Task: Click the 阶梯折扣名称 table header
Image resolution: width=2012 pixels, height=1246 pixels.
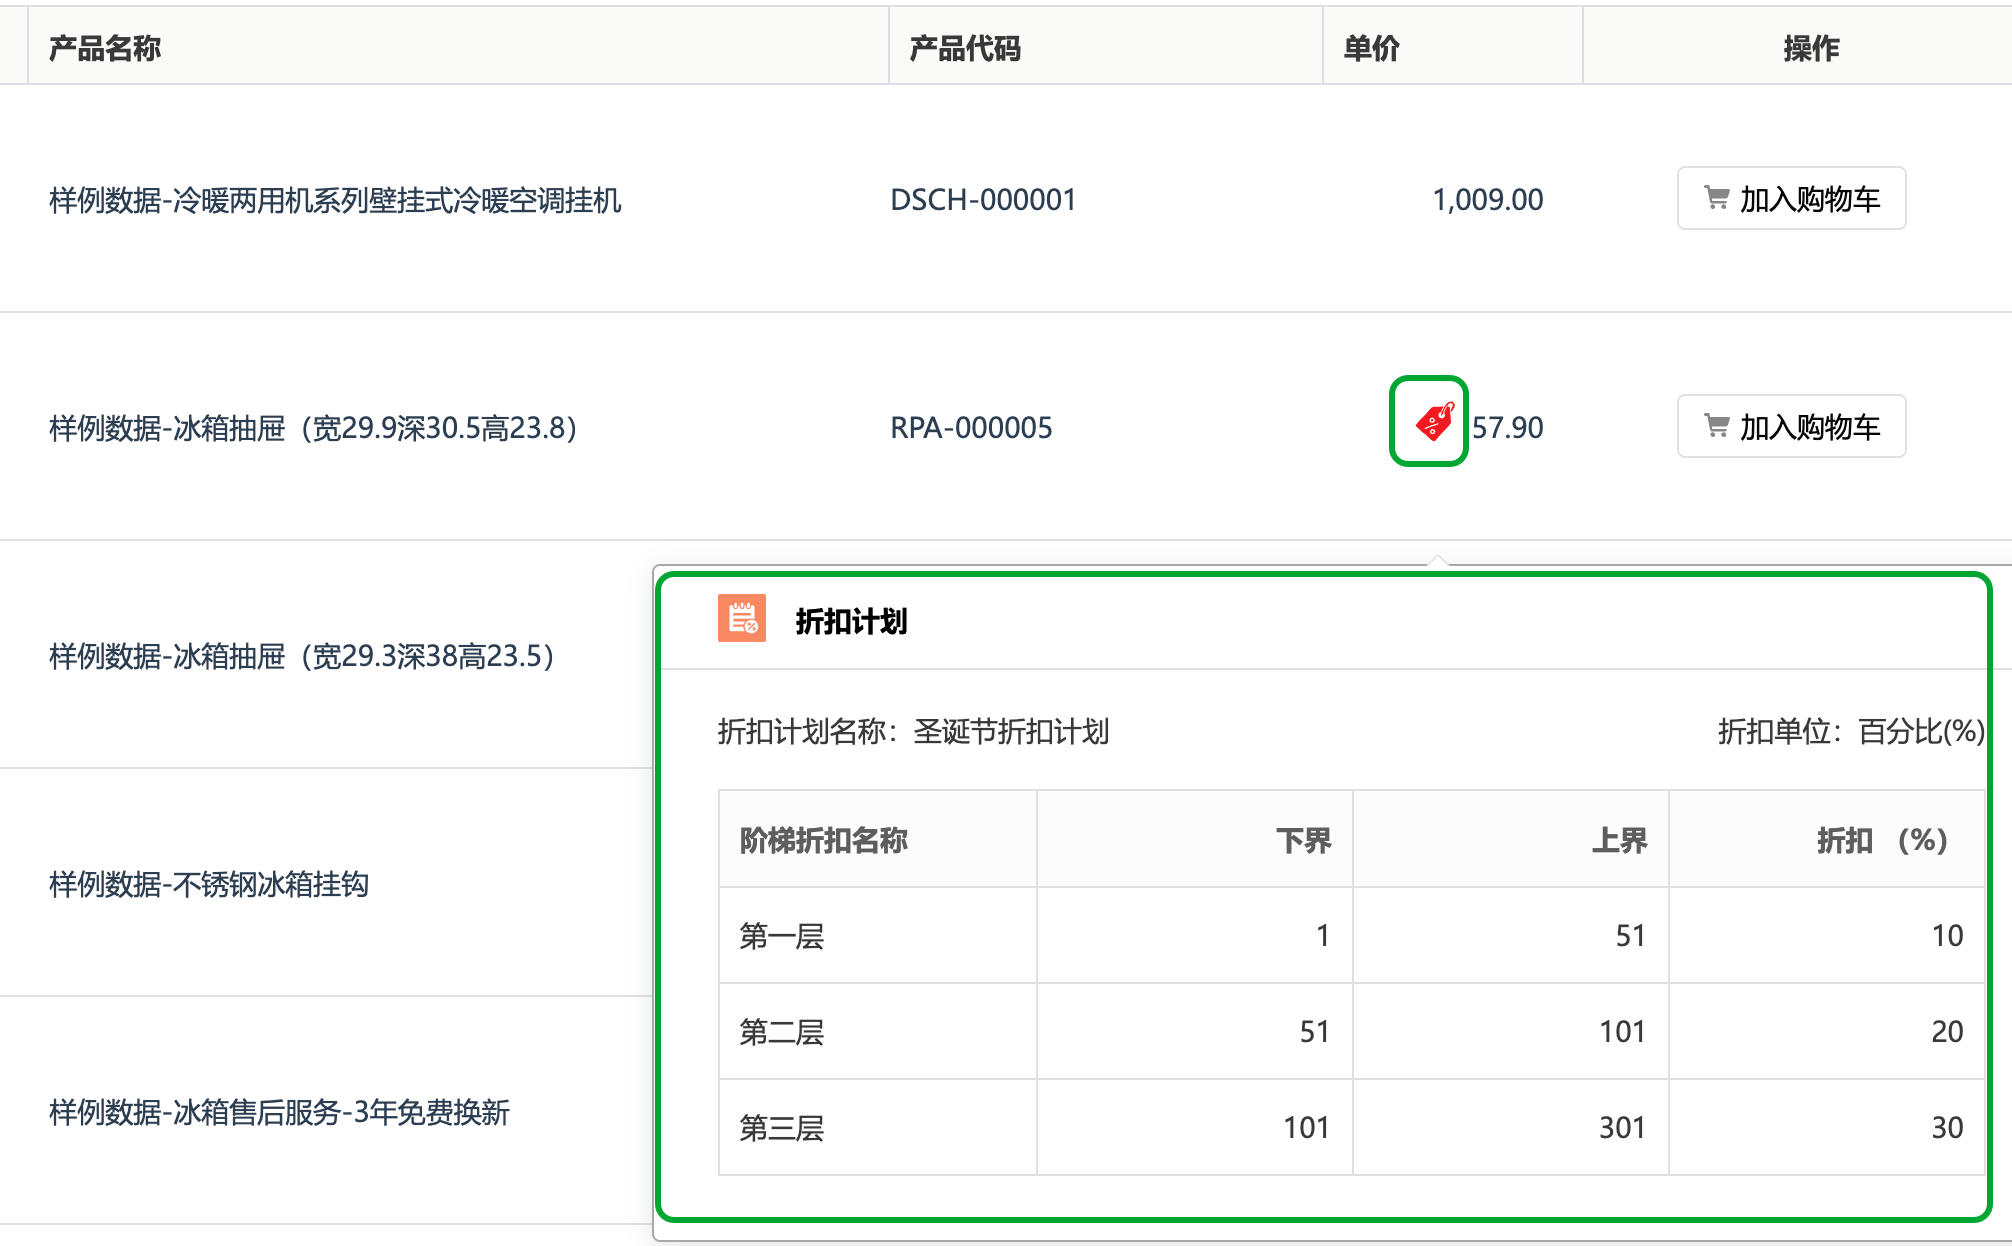Action: pyautogui.click(x=823, y=840)
